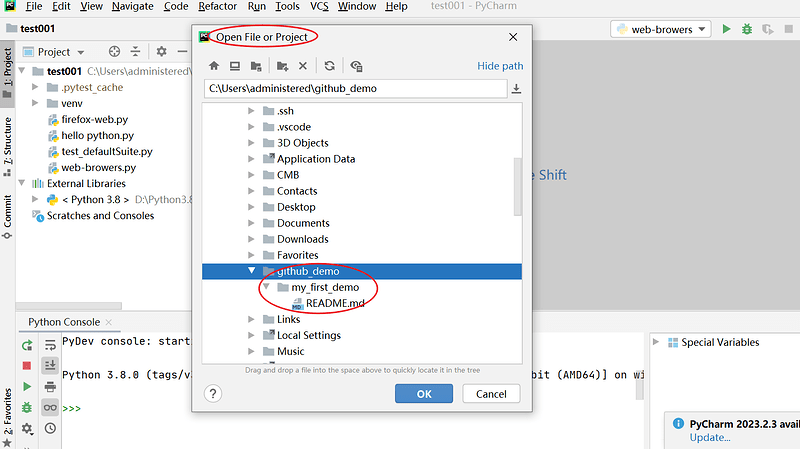The image size is (800, 449).
Task: Click the path input field
Action: pyautogui.click(x=356, y=89)
